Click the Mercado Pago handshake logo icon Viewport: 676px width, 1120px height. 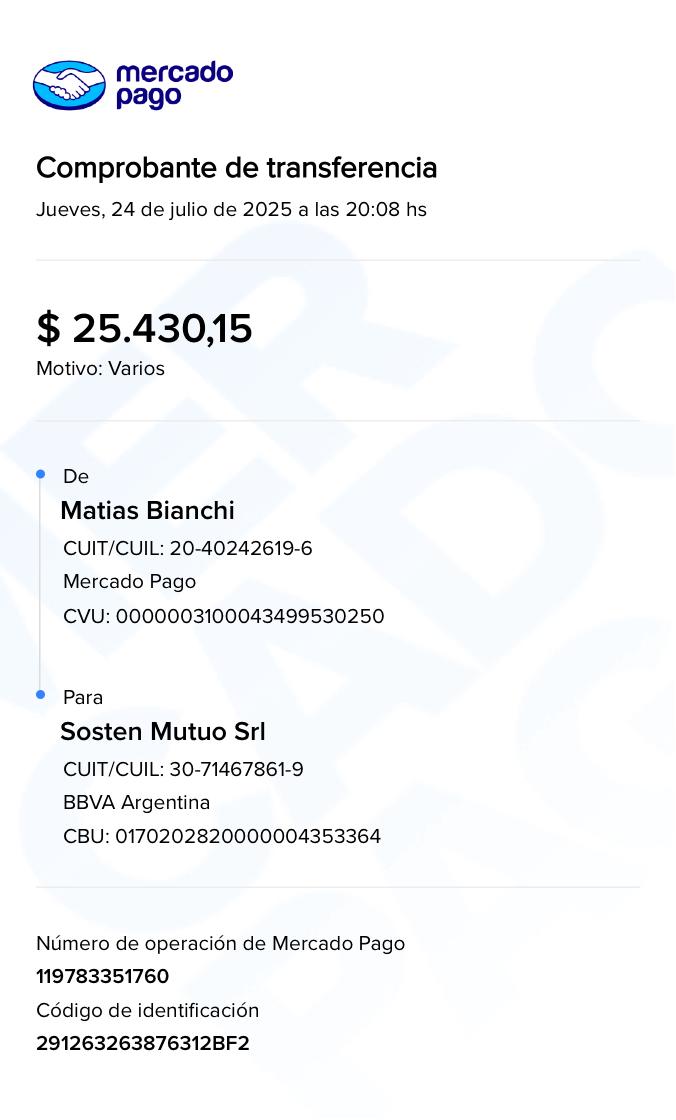click(69, 85)
